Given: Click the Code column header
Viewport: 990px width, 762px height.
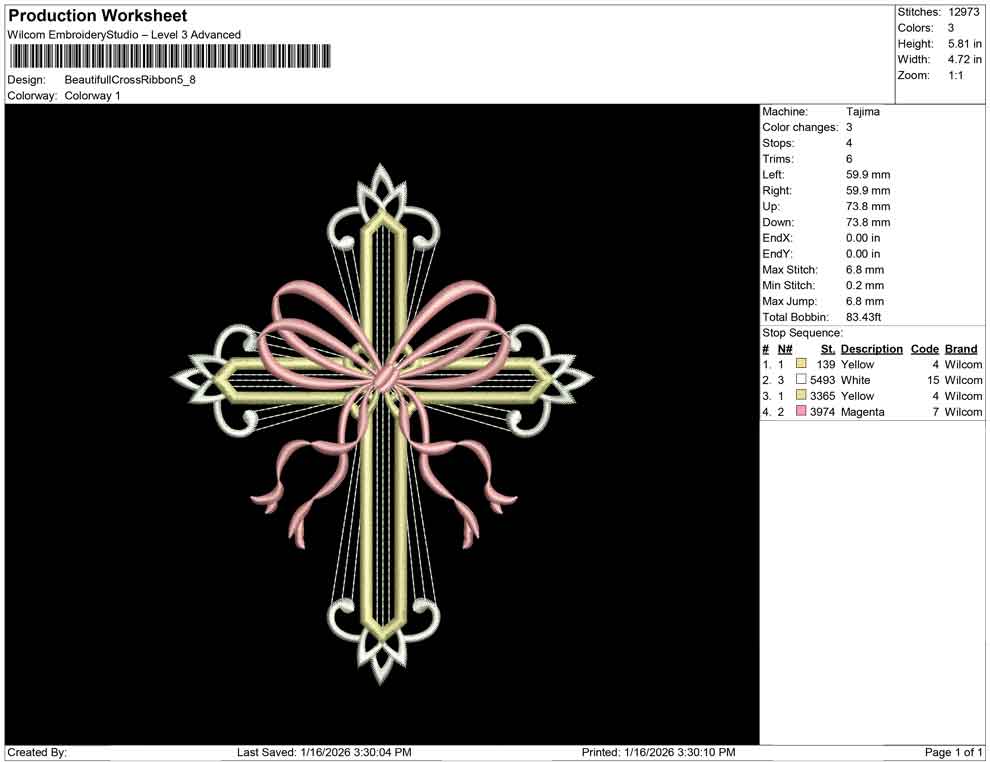Looking at the screenshot, I should pos(925,348).
